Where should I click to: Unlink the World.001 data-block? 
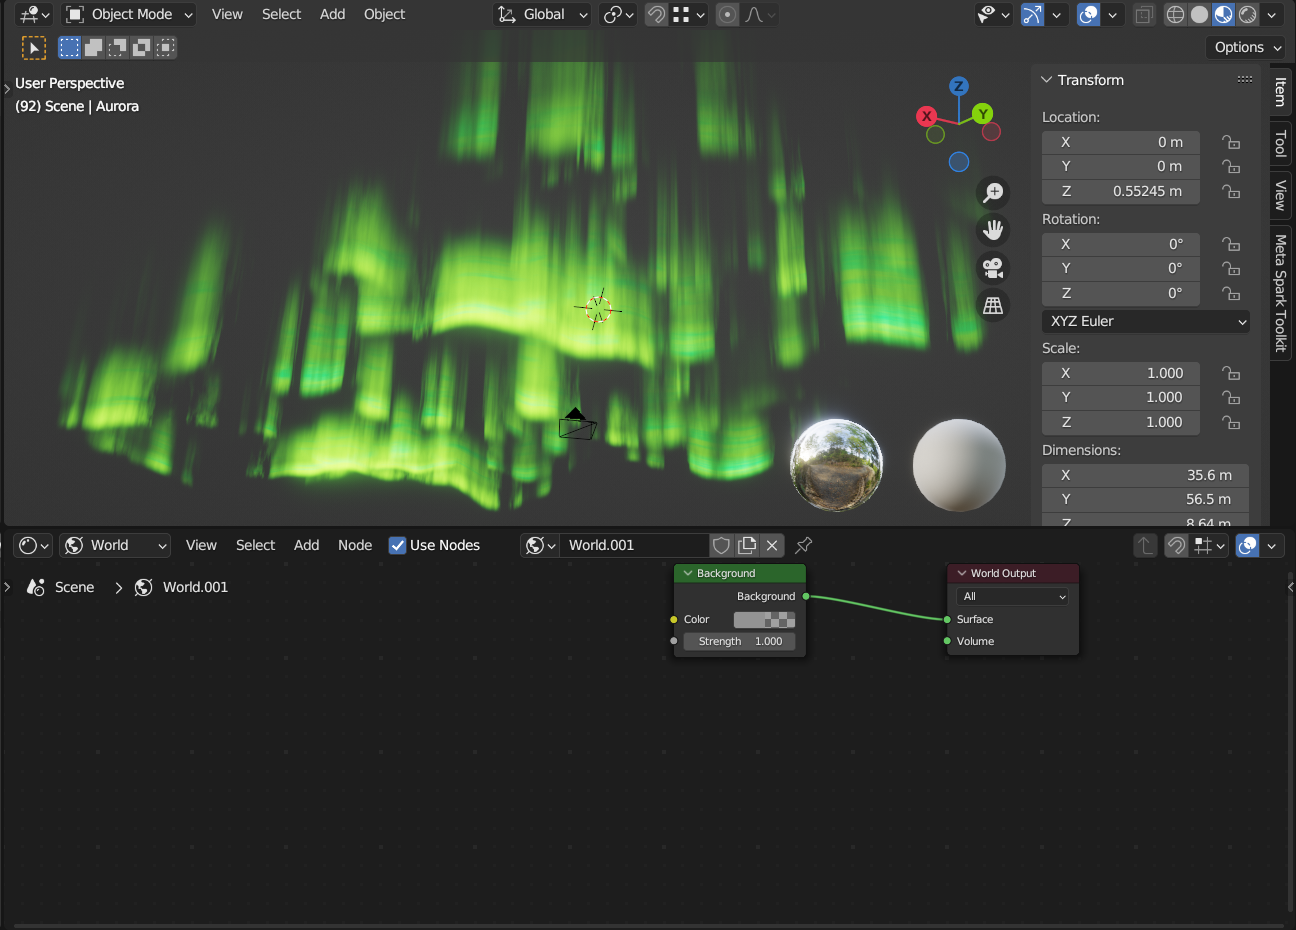tap(772, 545)
